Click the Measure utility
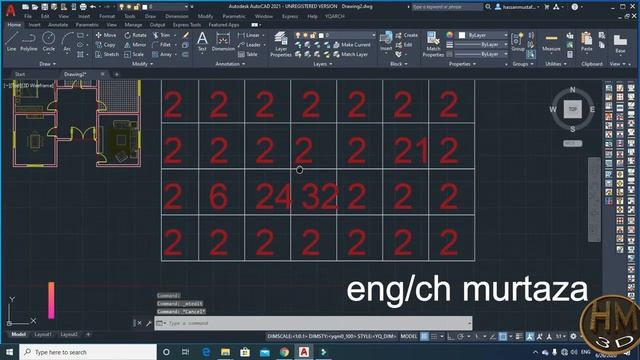 click(x=551, y=42)
